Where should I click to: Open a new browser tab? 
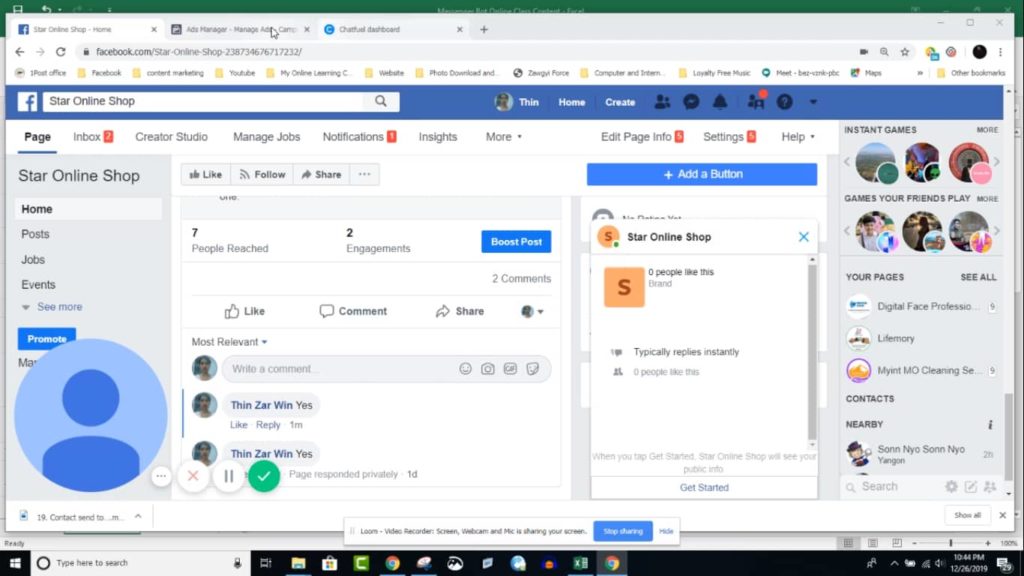click(484, 29)
